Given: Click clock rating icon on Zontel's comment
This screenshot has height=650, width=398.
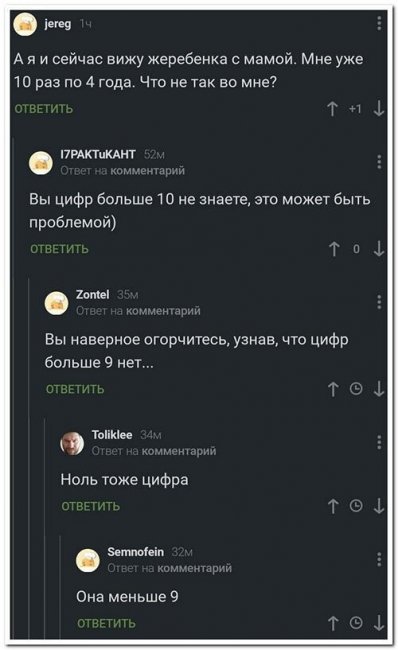Looking at the screenshot, I should pos(356,389).
